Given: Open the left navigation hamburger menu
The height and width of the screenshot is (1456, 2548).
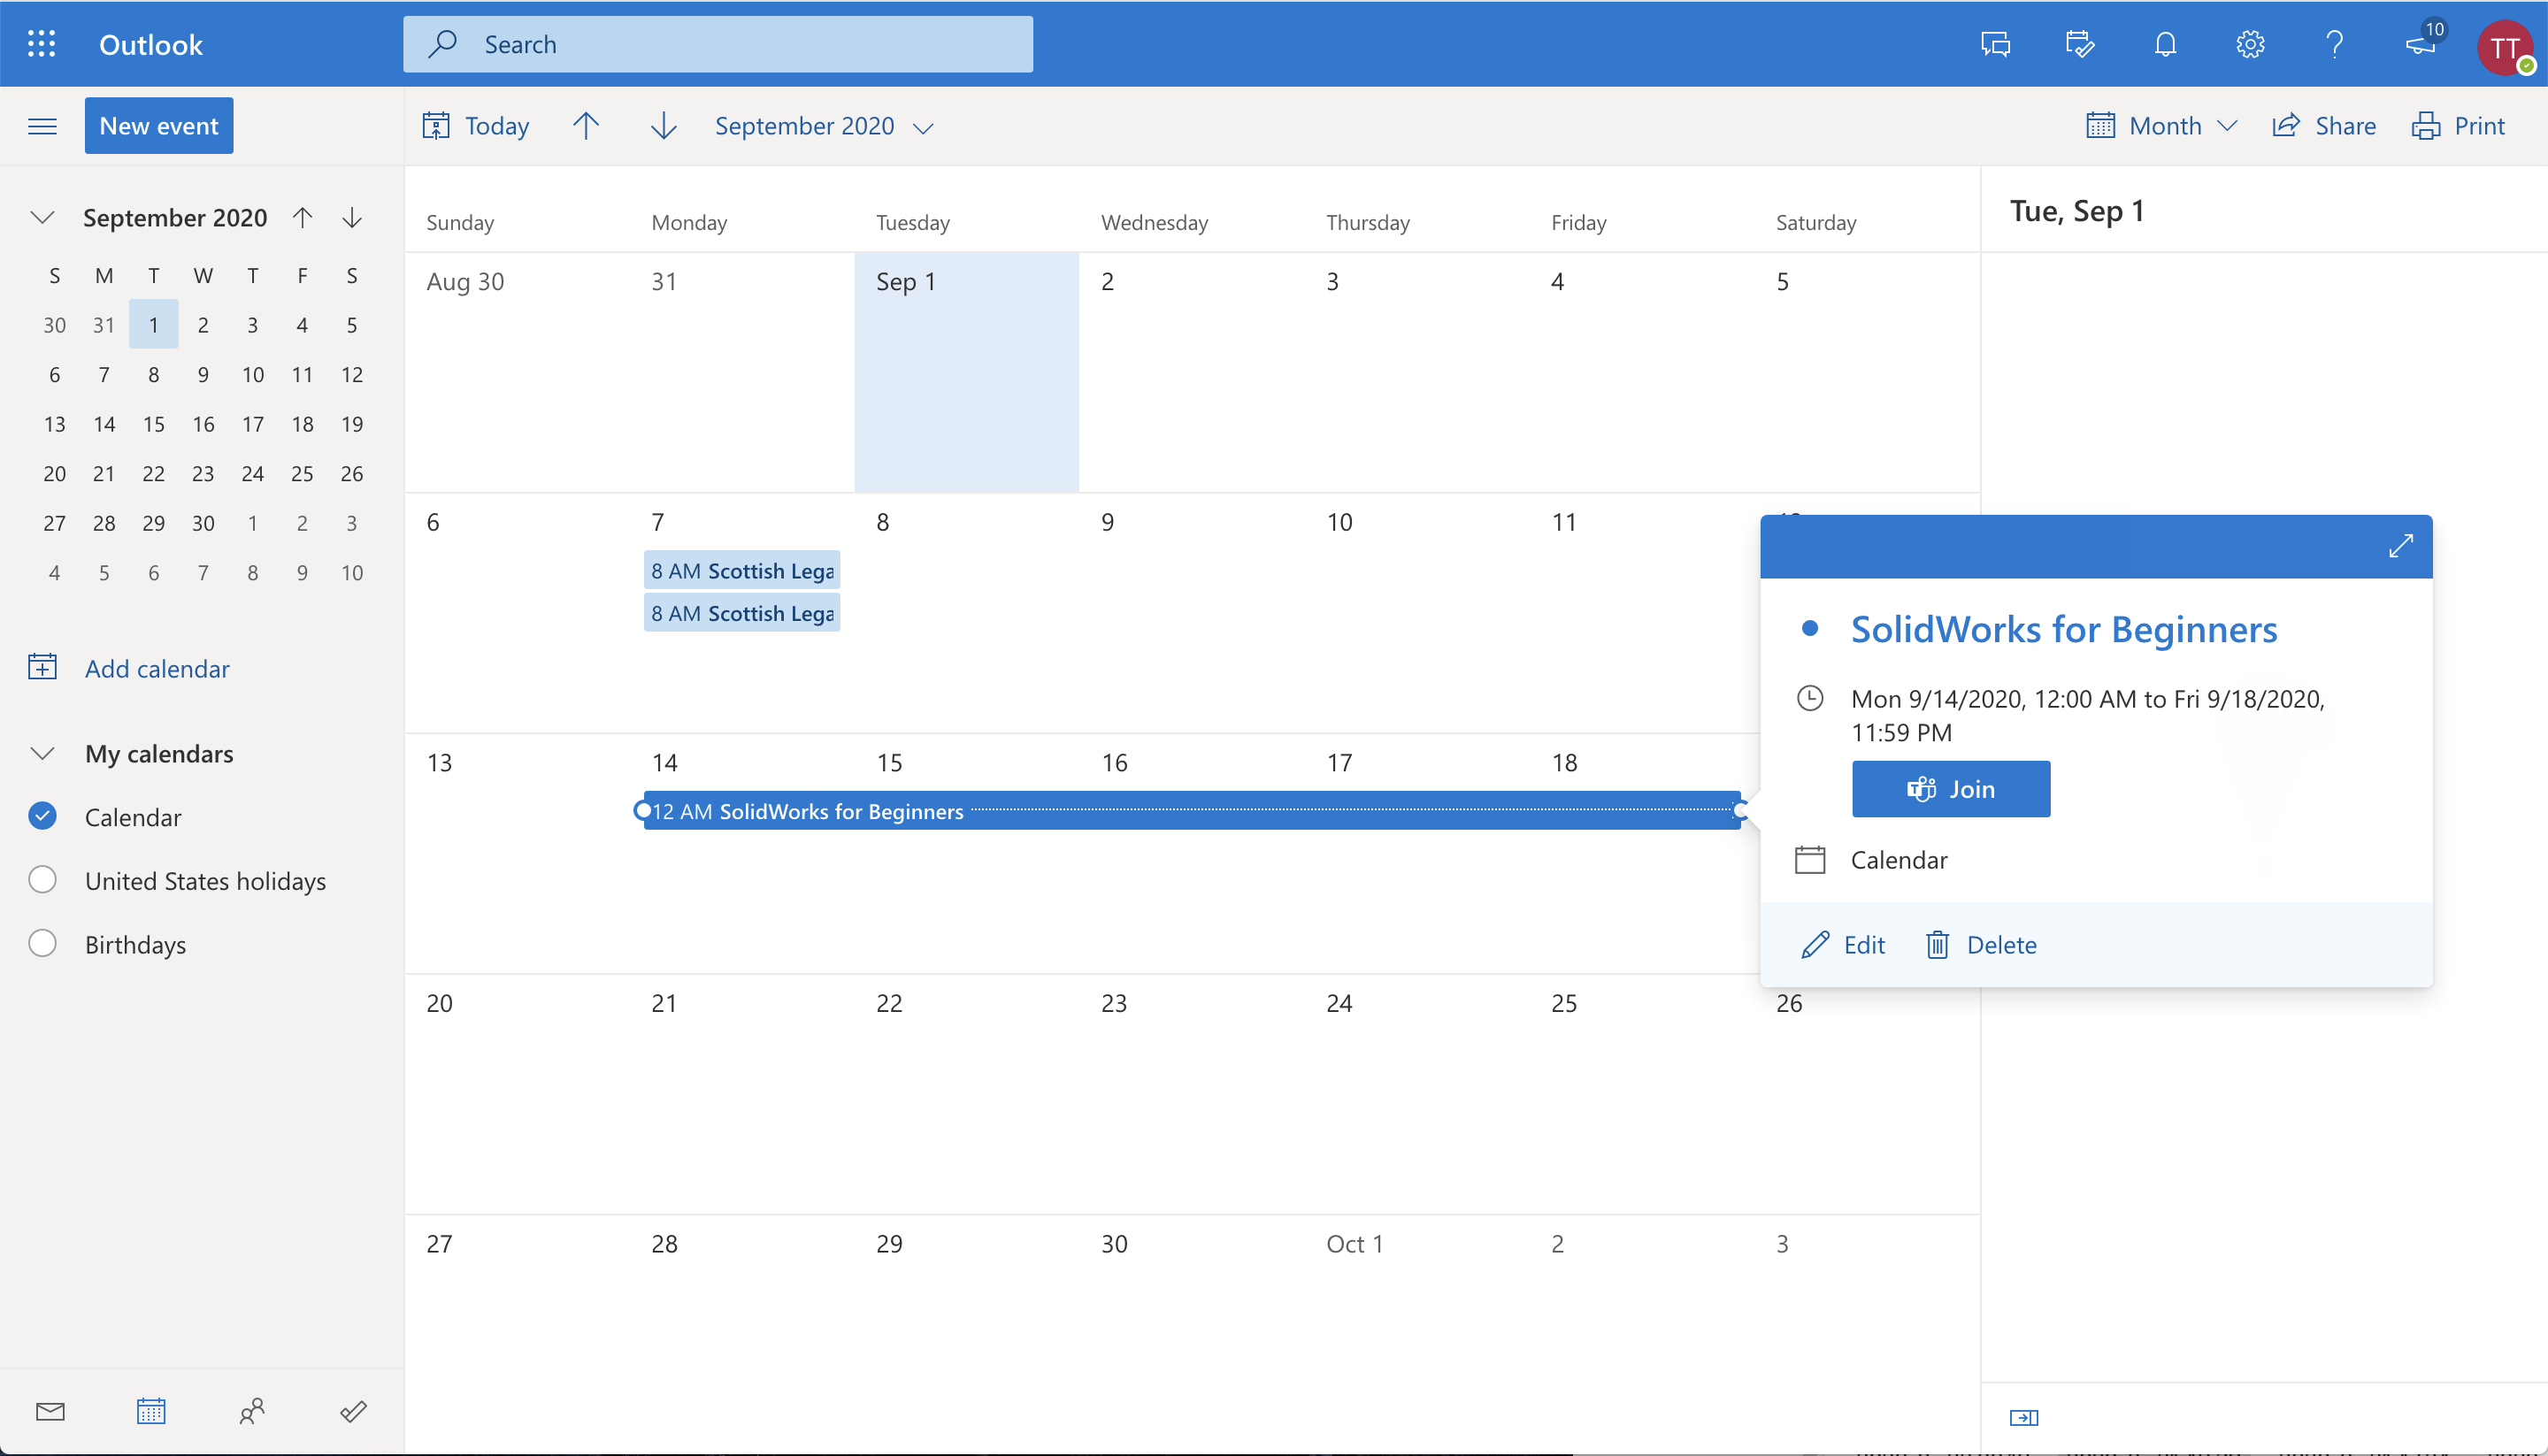Looking at the screenshot, I should tap(41, 125).
